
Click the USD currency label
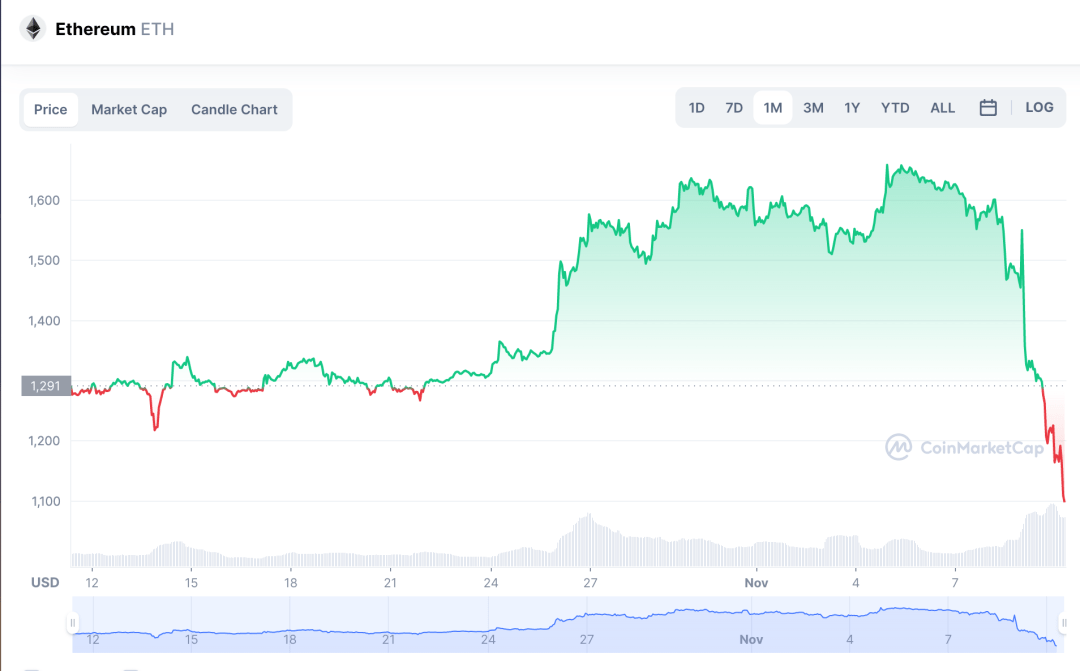click(x=45, y=582)
